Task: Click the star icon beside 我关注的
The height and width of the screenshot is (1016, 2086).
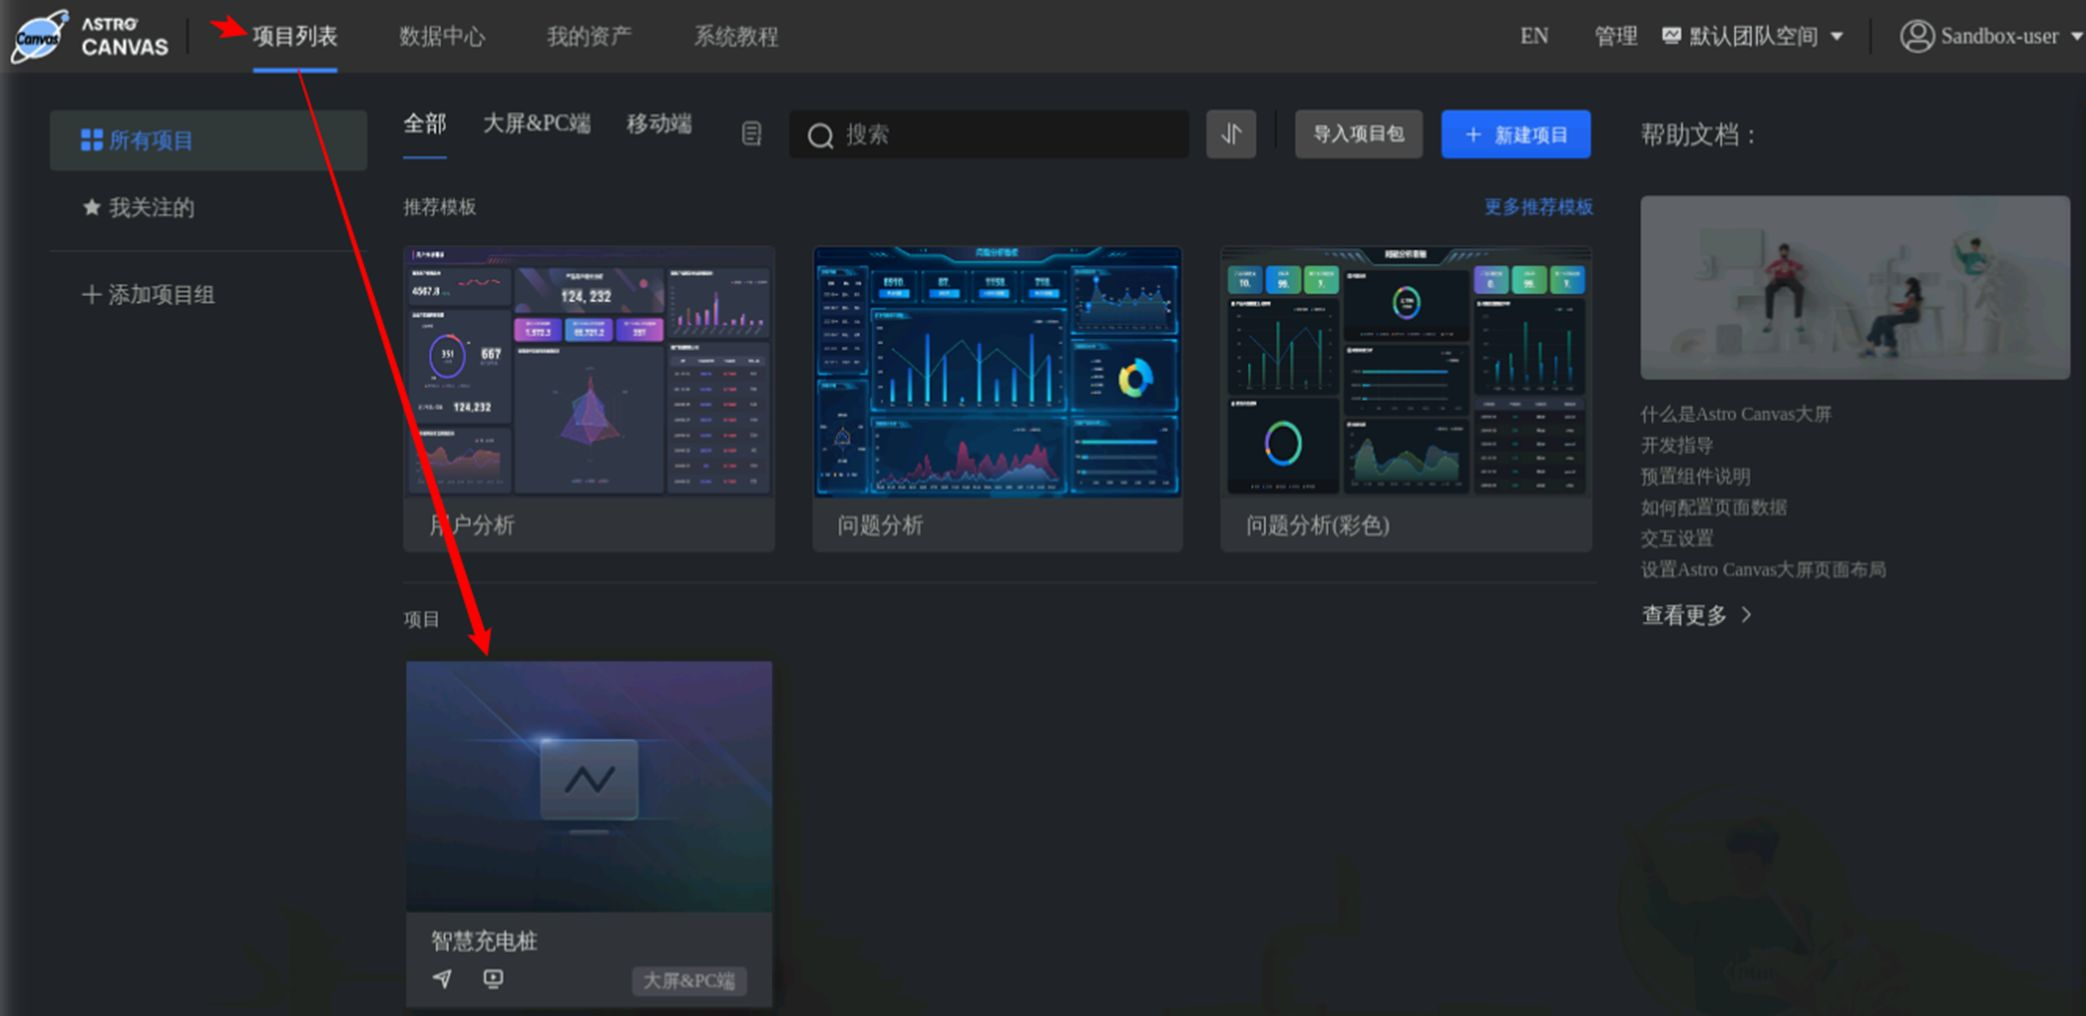Action: pos(92,207)
